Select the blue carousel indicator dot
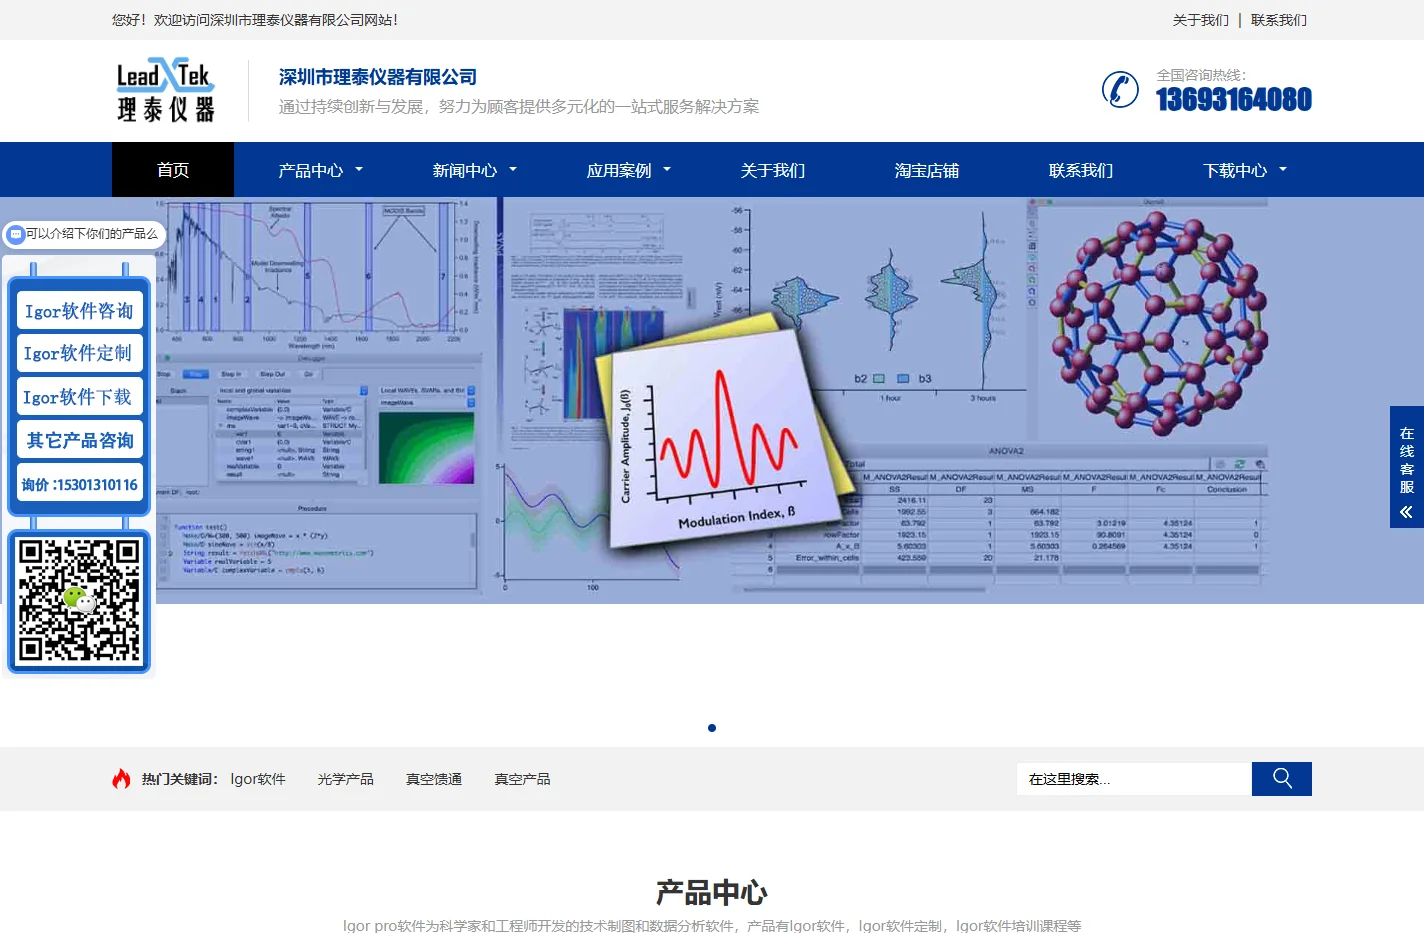The width and height of the screenshot is (1424, 933). (712, 728)
